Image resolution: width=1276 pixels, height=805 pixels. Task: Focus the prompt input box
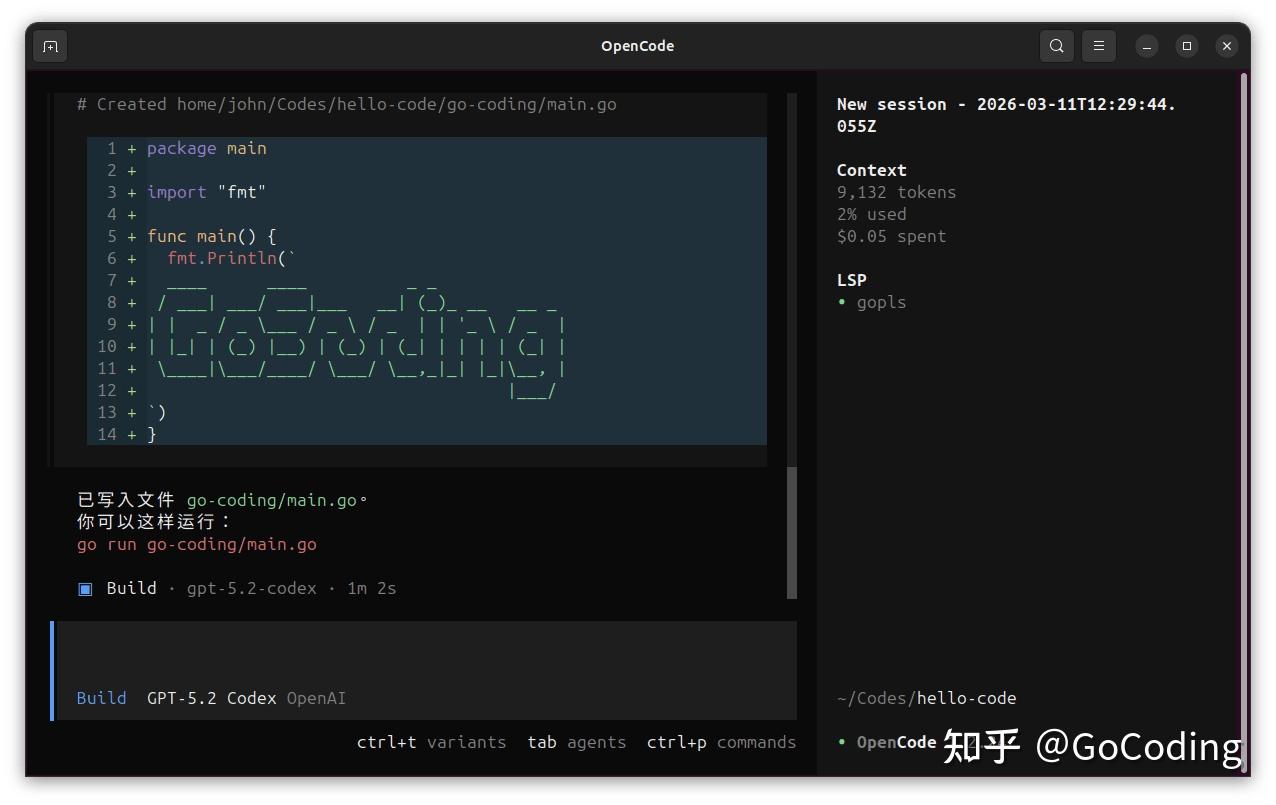(x=426, y=670)
